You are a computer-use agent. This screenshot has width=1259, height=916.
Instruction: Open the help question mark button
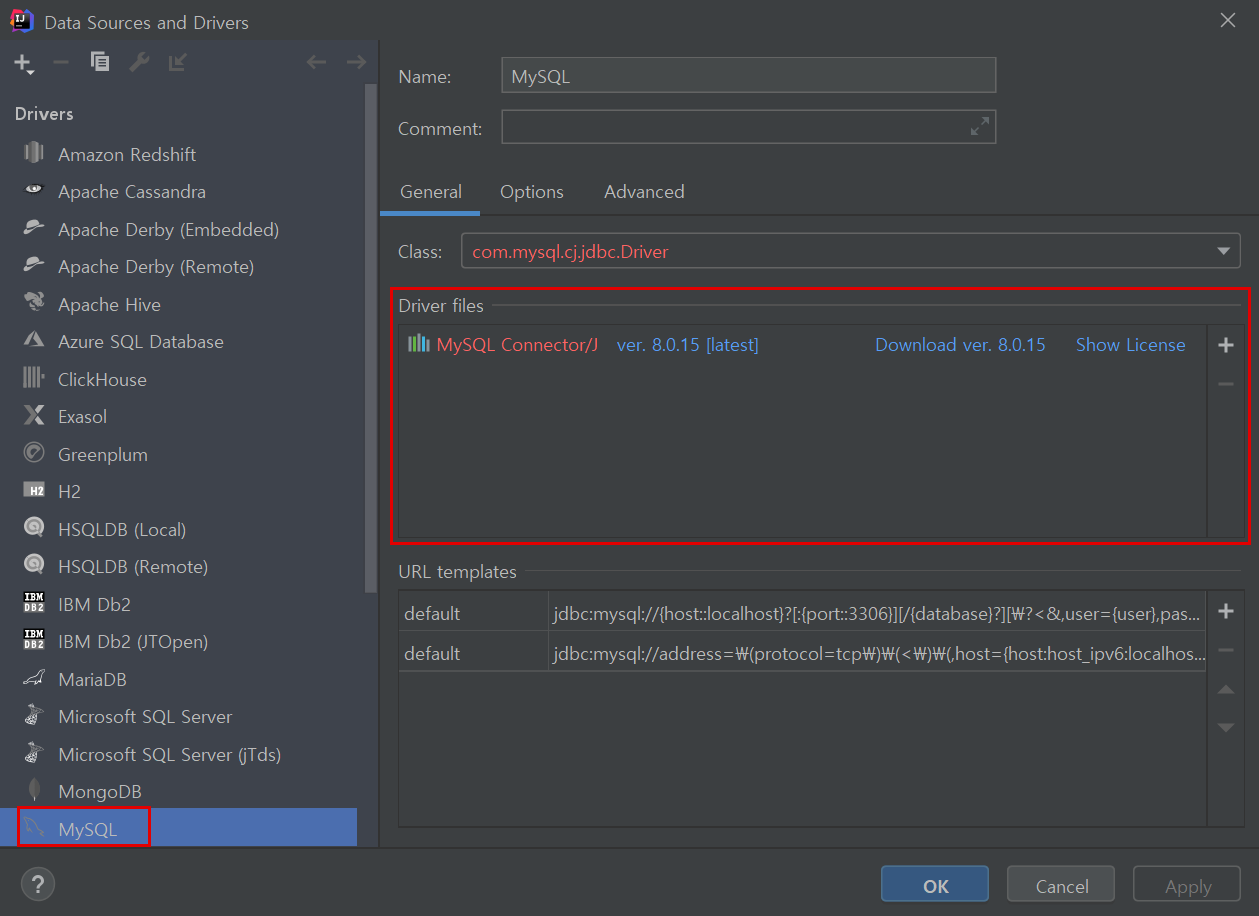[38, 884]
